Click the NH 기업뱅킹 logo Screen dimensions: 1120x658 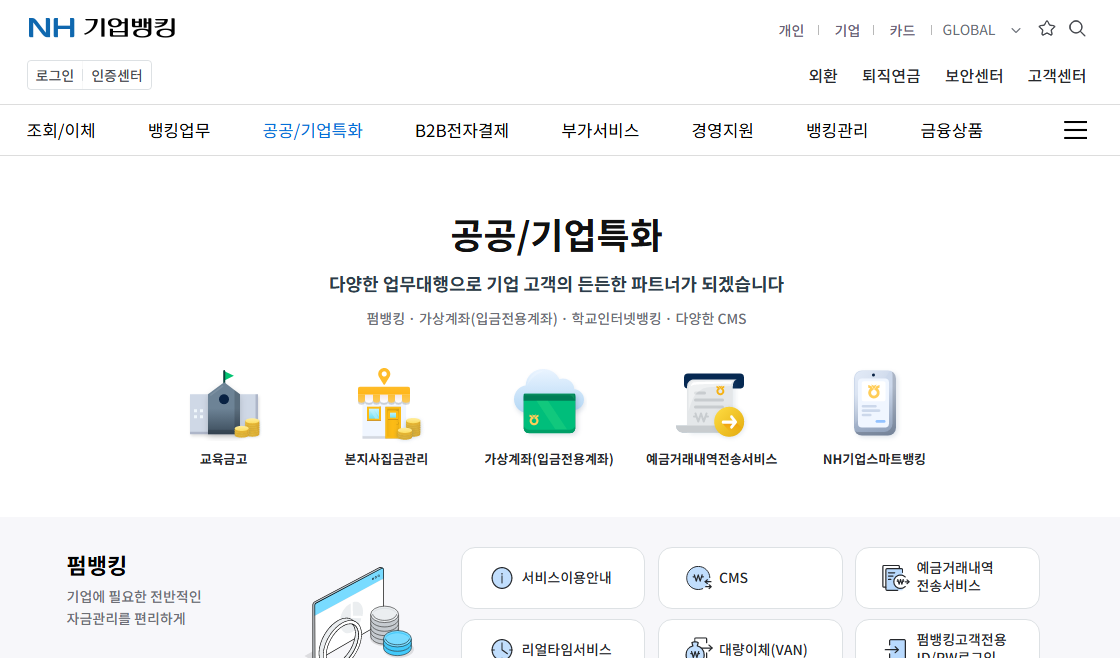(x=102, y=28)
